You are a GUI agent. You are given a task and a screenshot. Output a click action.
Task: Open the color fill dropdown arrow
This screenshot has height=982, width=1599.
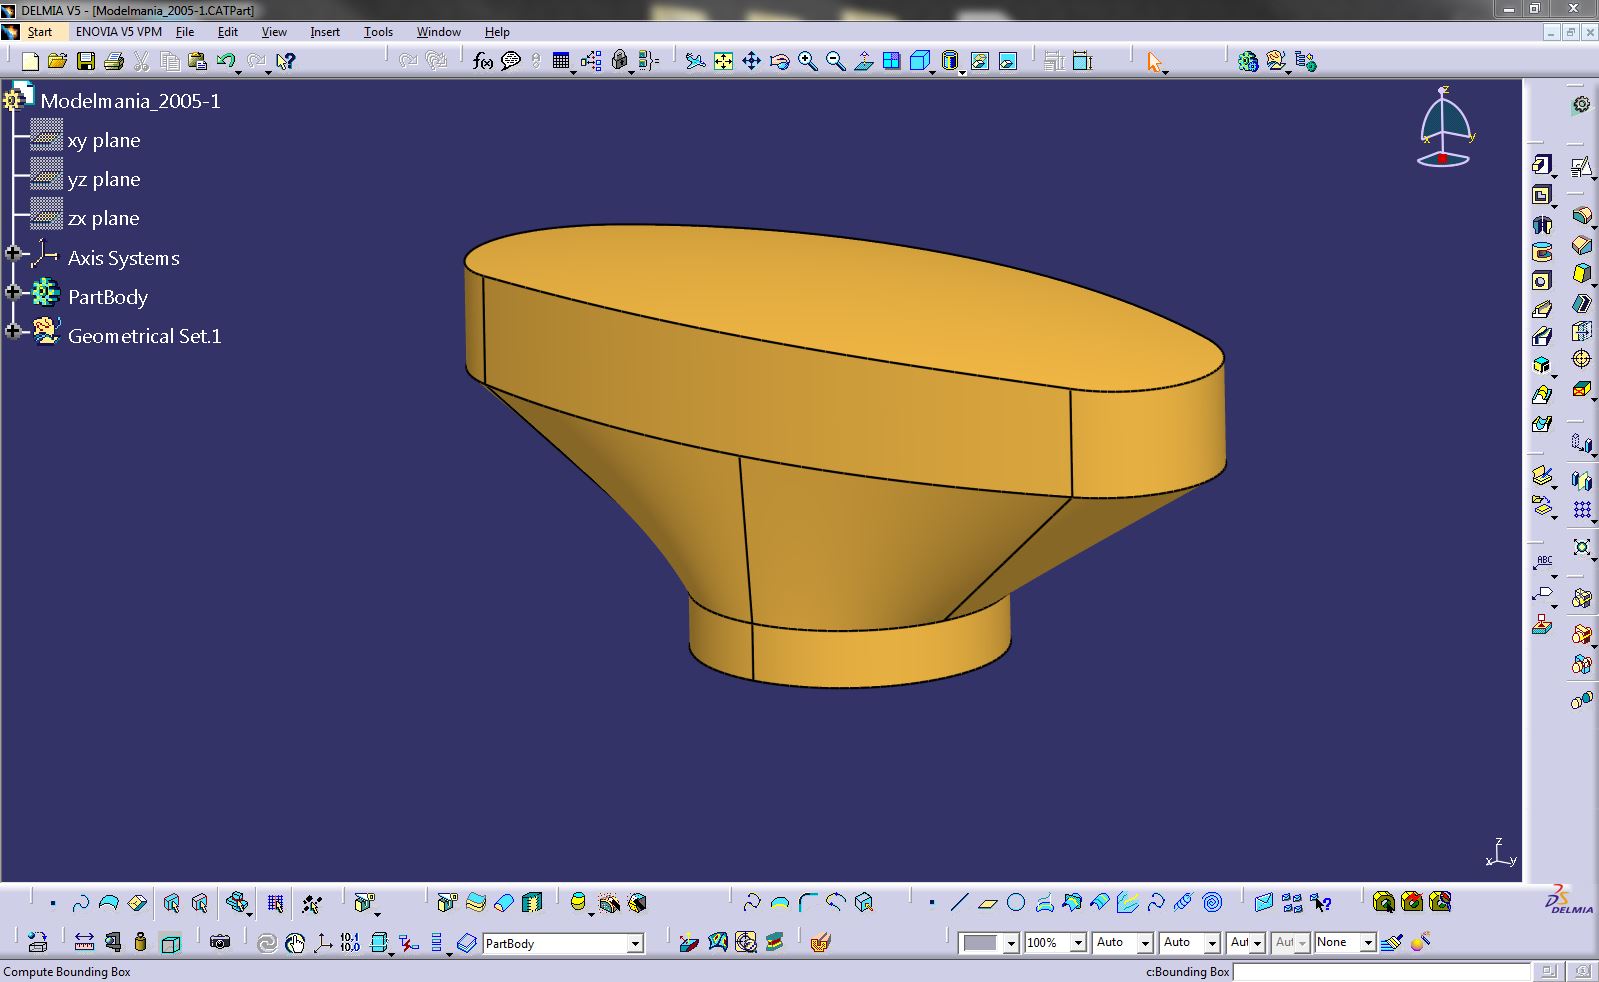coord(1011,943)
